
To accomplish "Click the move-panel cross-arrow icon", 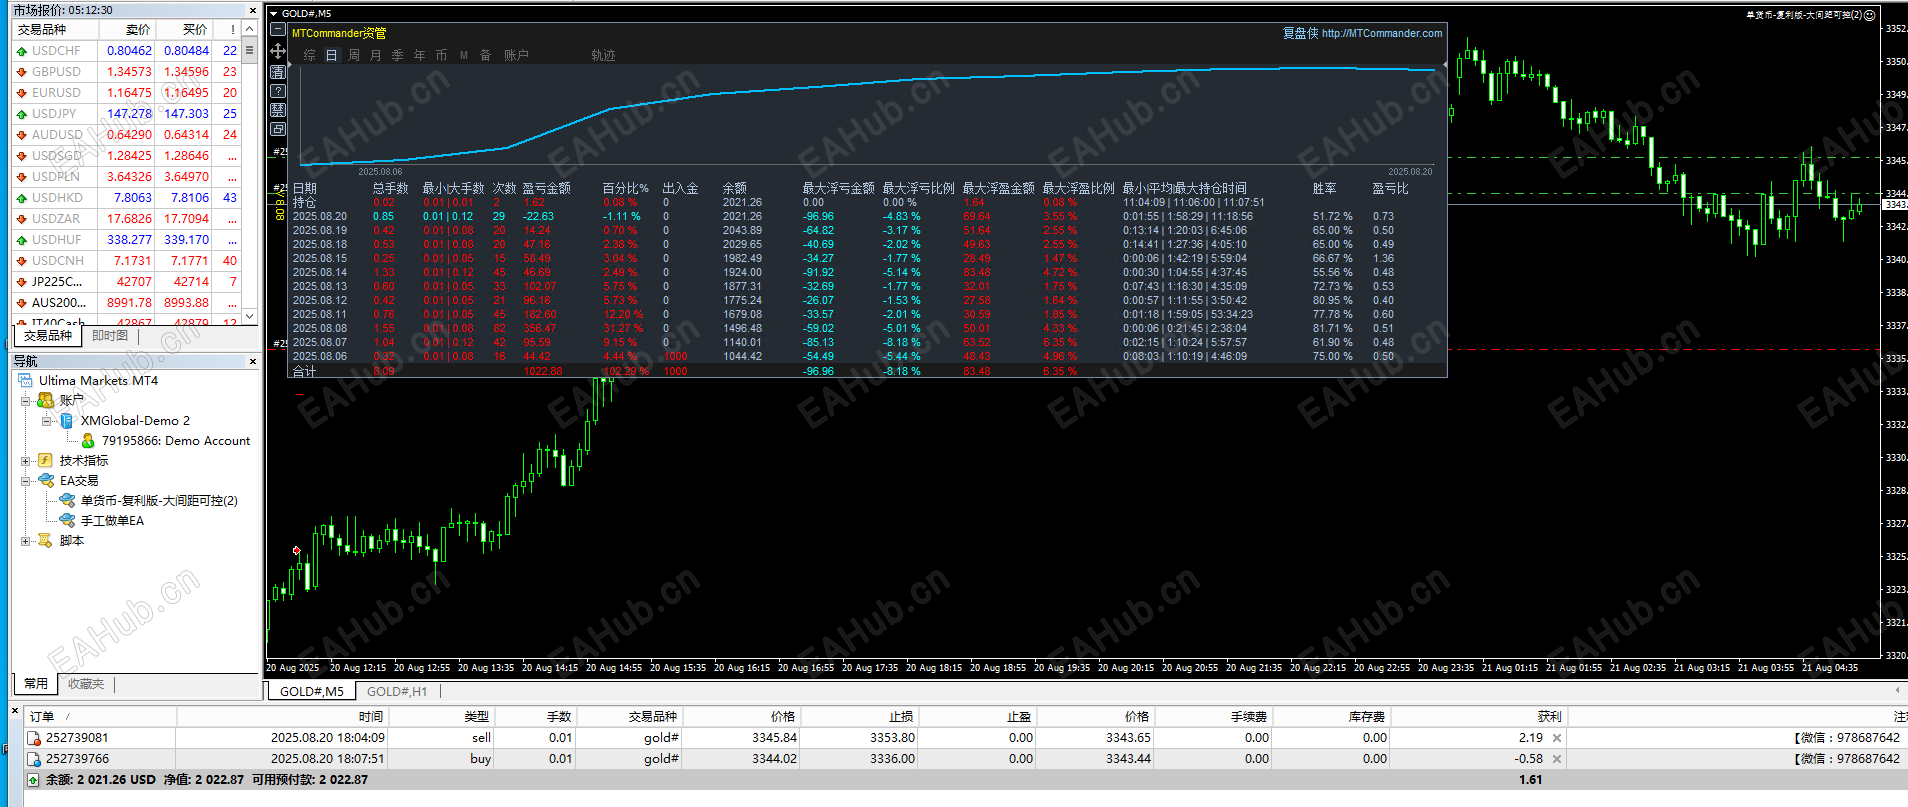I will click(x=278, y=50).
